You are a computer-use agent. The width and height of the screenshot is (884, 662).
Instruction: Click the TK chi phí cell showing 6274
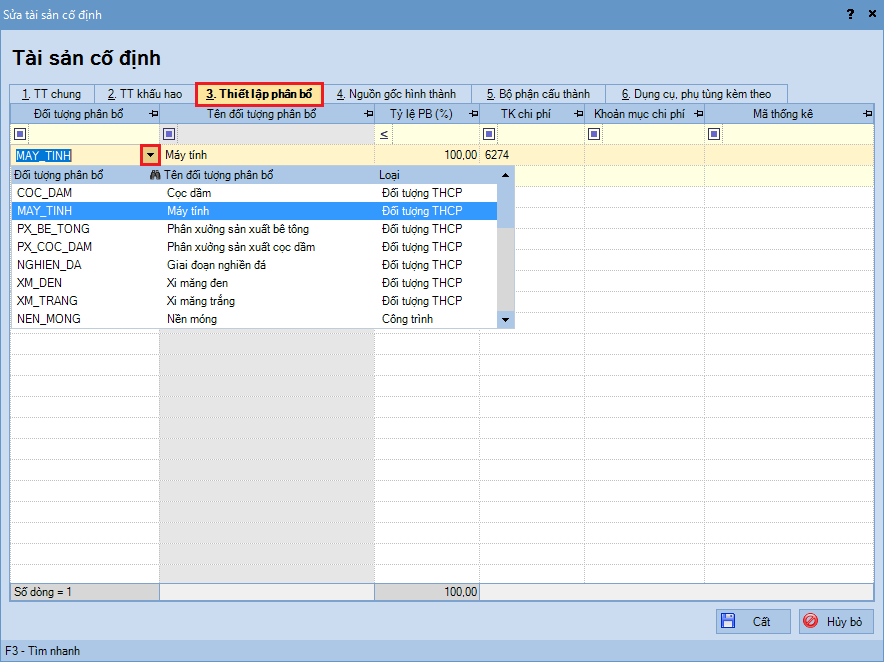point(530,155)
